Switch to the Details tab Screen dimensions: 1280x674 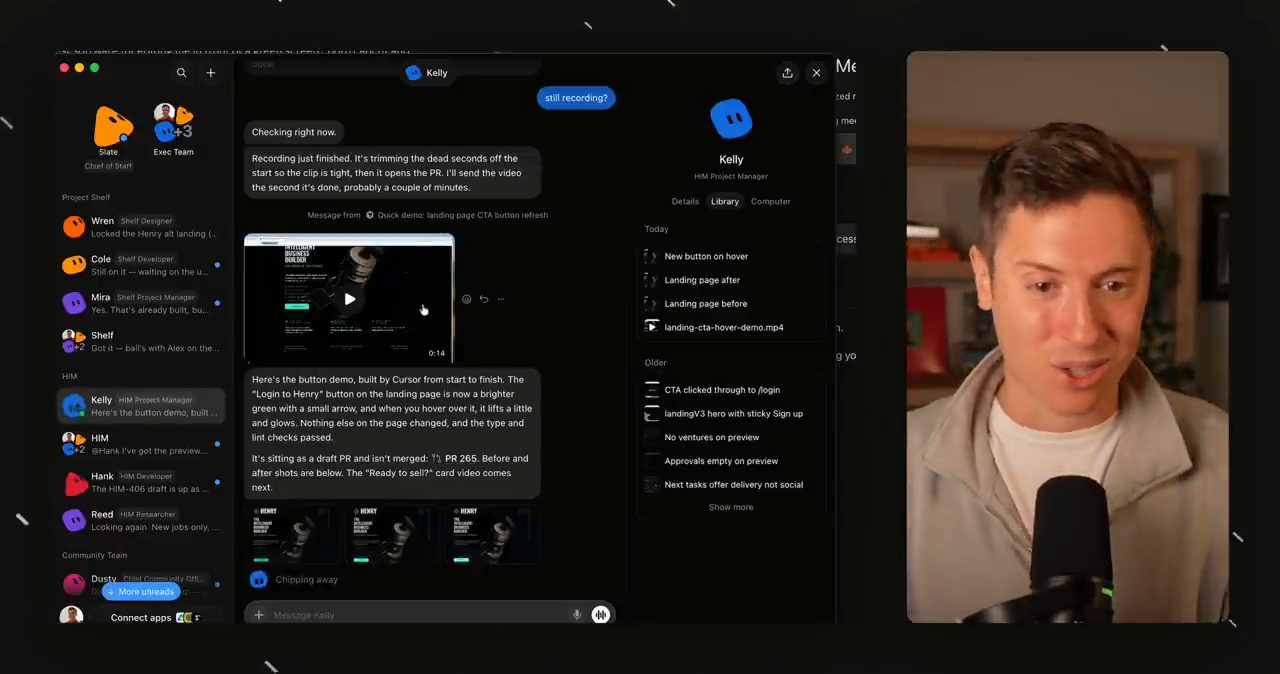(x=685, y=201)
